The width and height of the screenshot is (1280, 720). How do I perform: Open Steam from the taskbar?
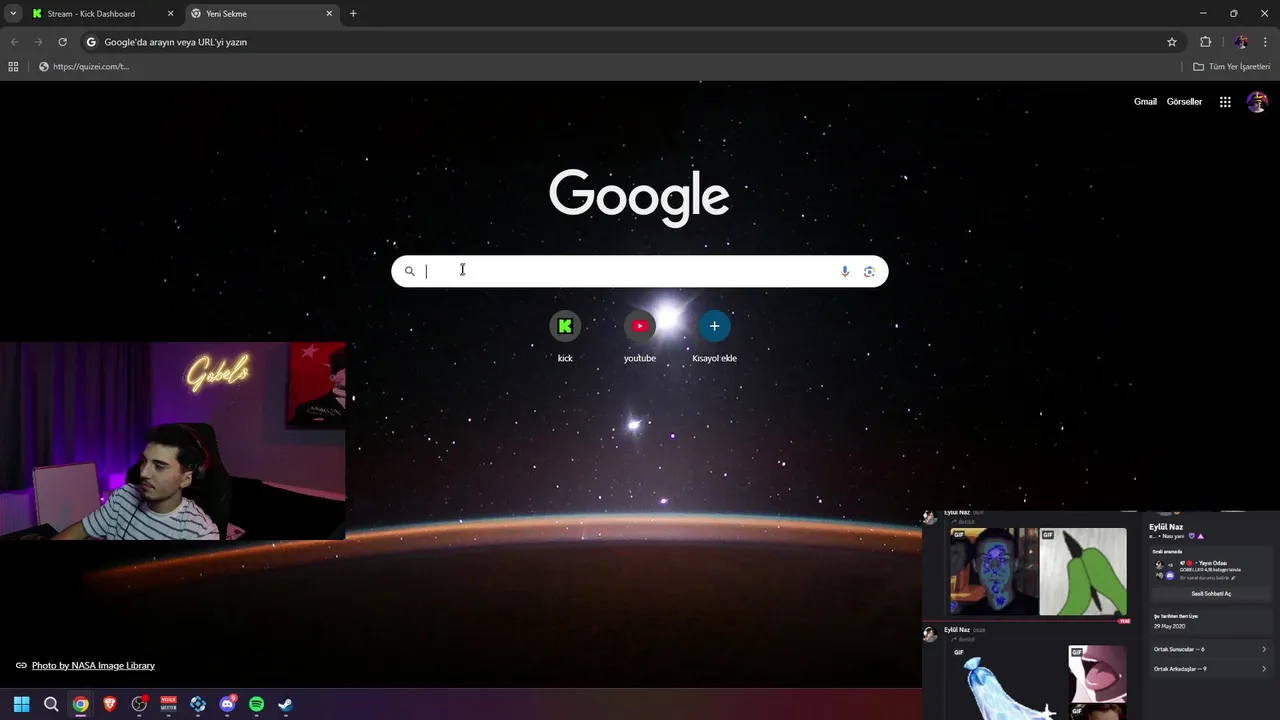(x=285, y=704)
